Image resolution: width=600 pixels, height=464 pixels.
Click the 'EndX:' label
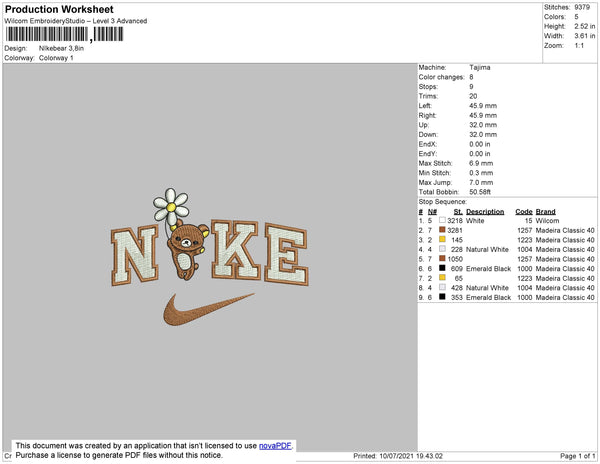427,144
